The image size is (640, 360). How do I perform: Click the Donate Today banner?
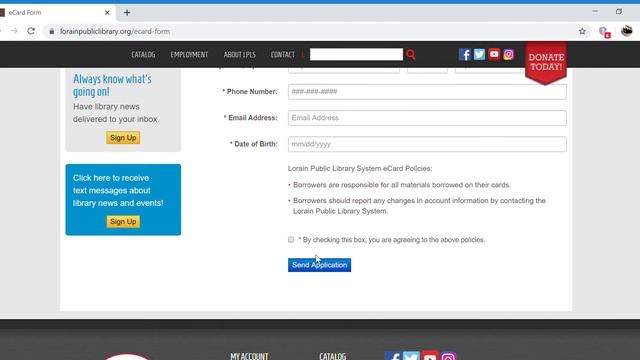pyautogui.click(x=546, y=63)
